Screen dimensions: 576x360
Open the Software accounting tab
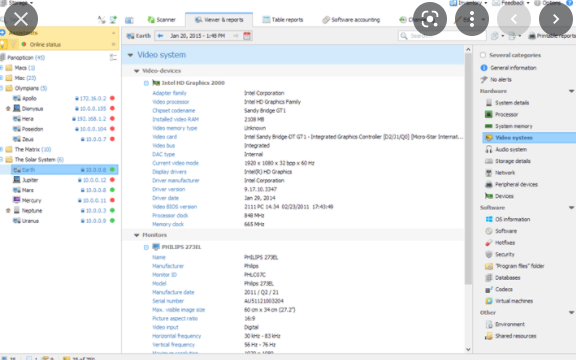click(351, 20)
